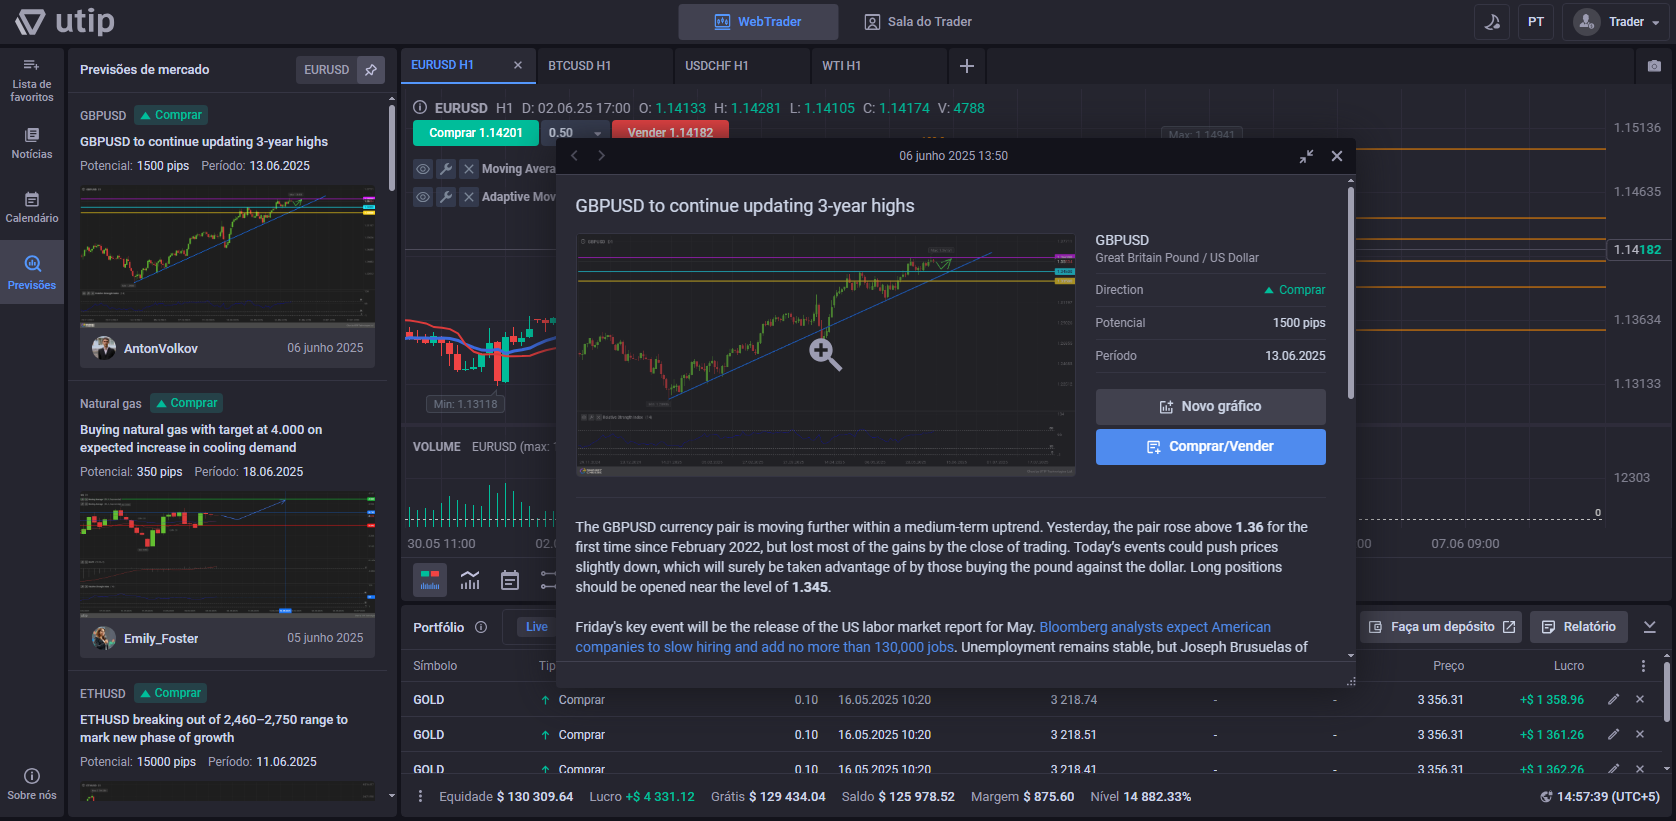
Task: Toggle Adaptive Moving Average visibility eye
Action: point(423,197)
